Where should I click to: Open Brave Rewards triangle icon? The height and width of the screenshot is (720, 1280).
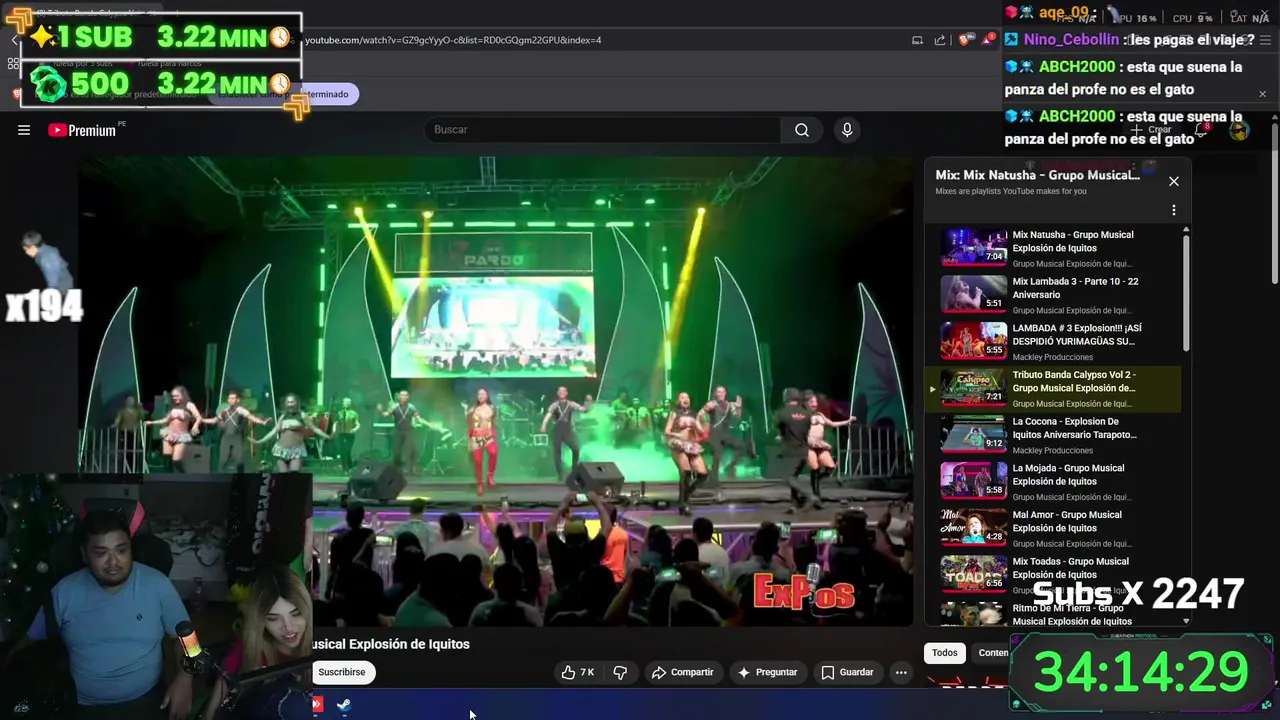tap(989, 39)
